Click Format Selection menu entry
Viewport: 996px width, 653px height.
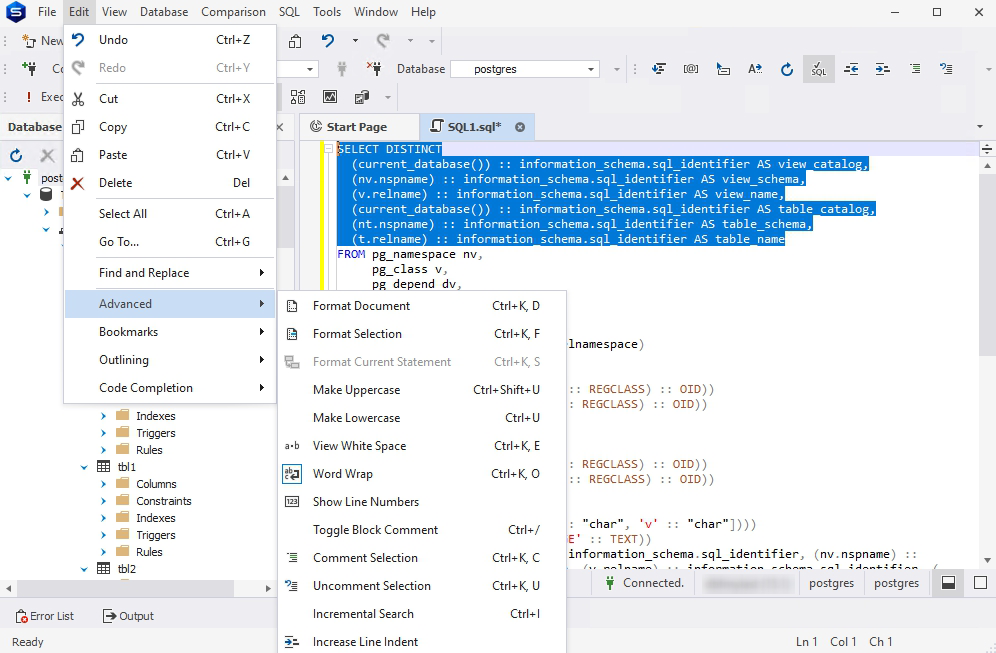422,334
